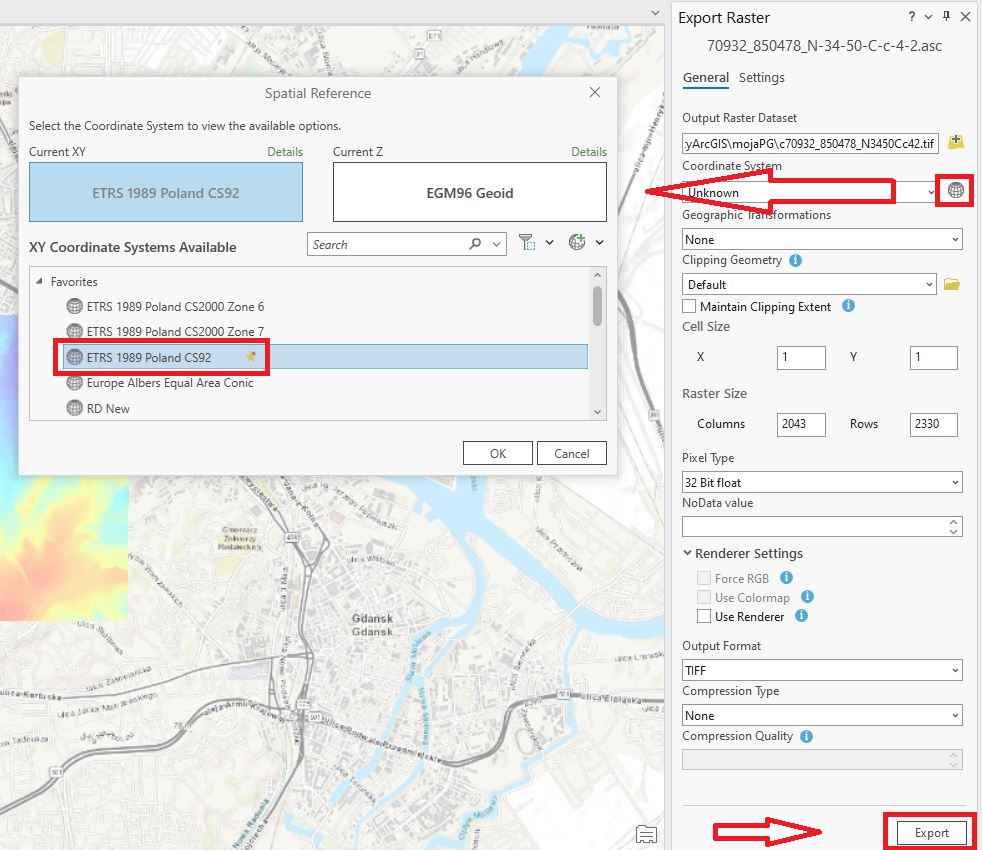Show info for Clipping Geometry
The image size is (982, 850).
coord(796,260)
